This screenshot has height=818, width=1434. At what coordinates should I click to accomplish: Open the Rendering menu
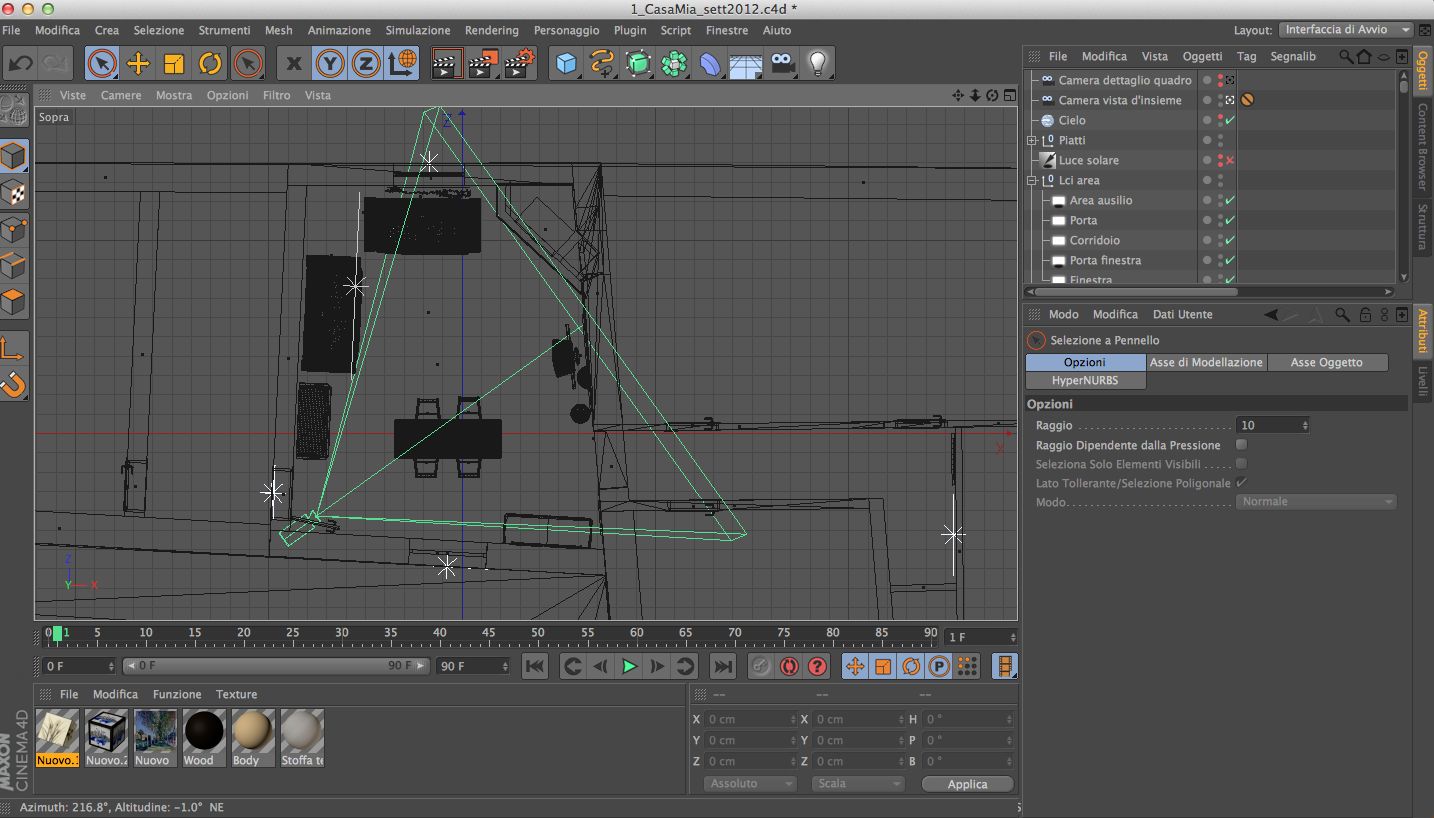click(491, 30)
